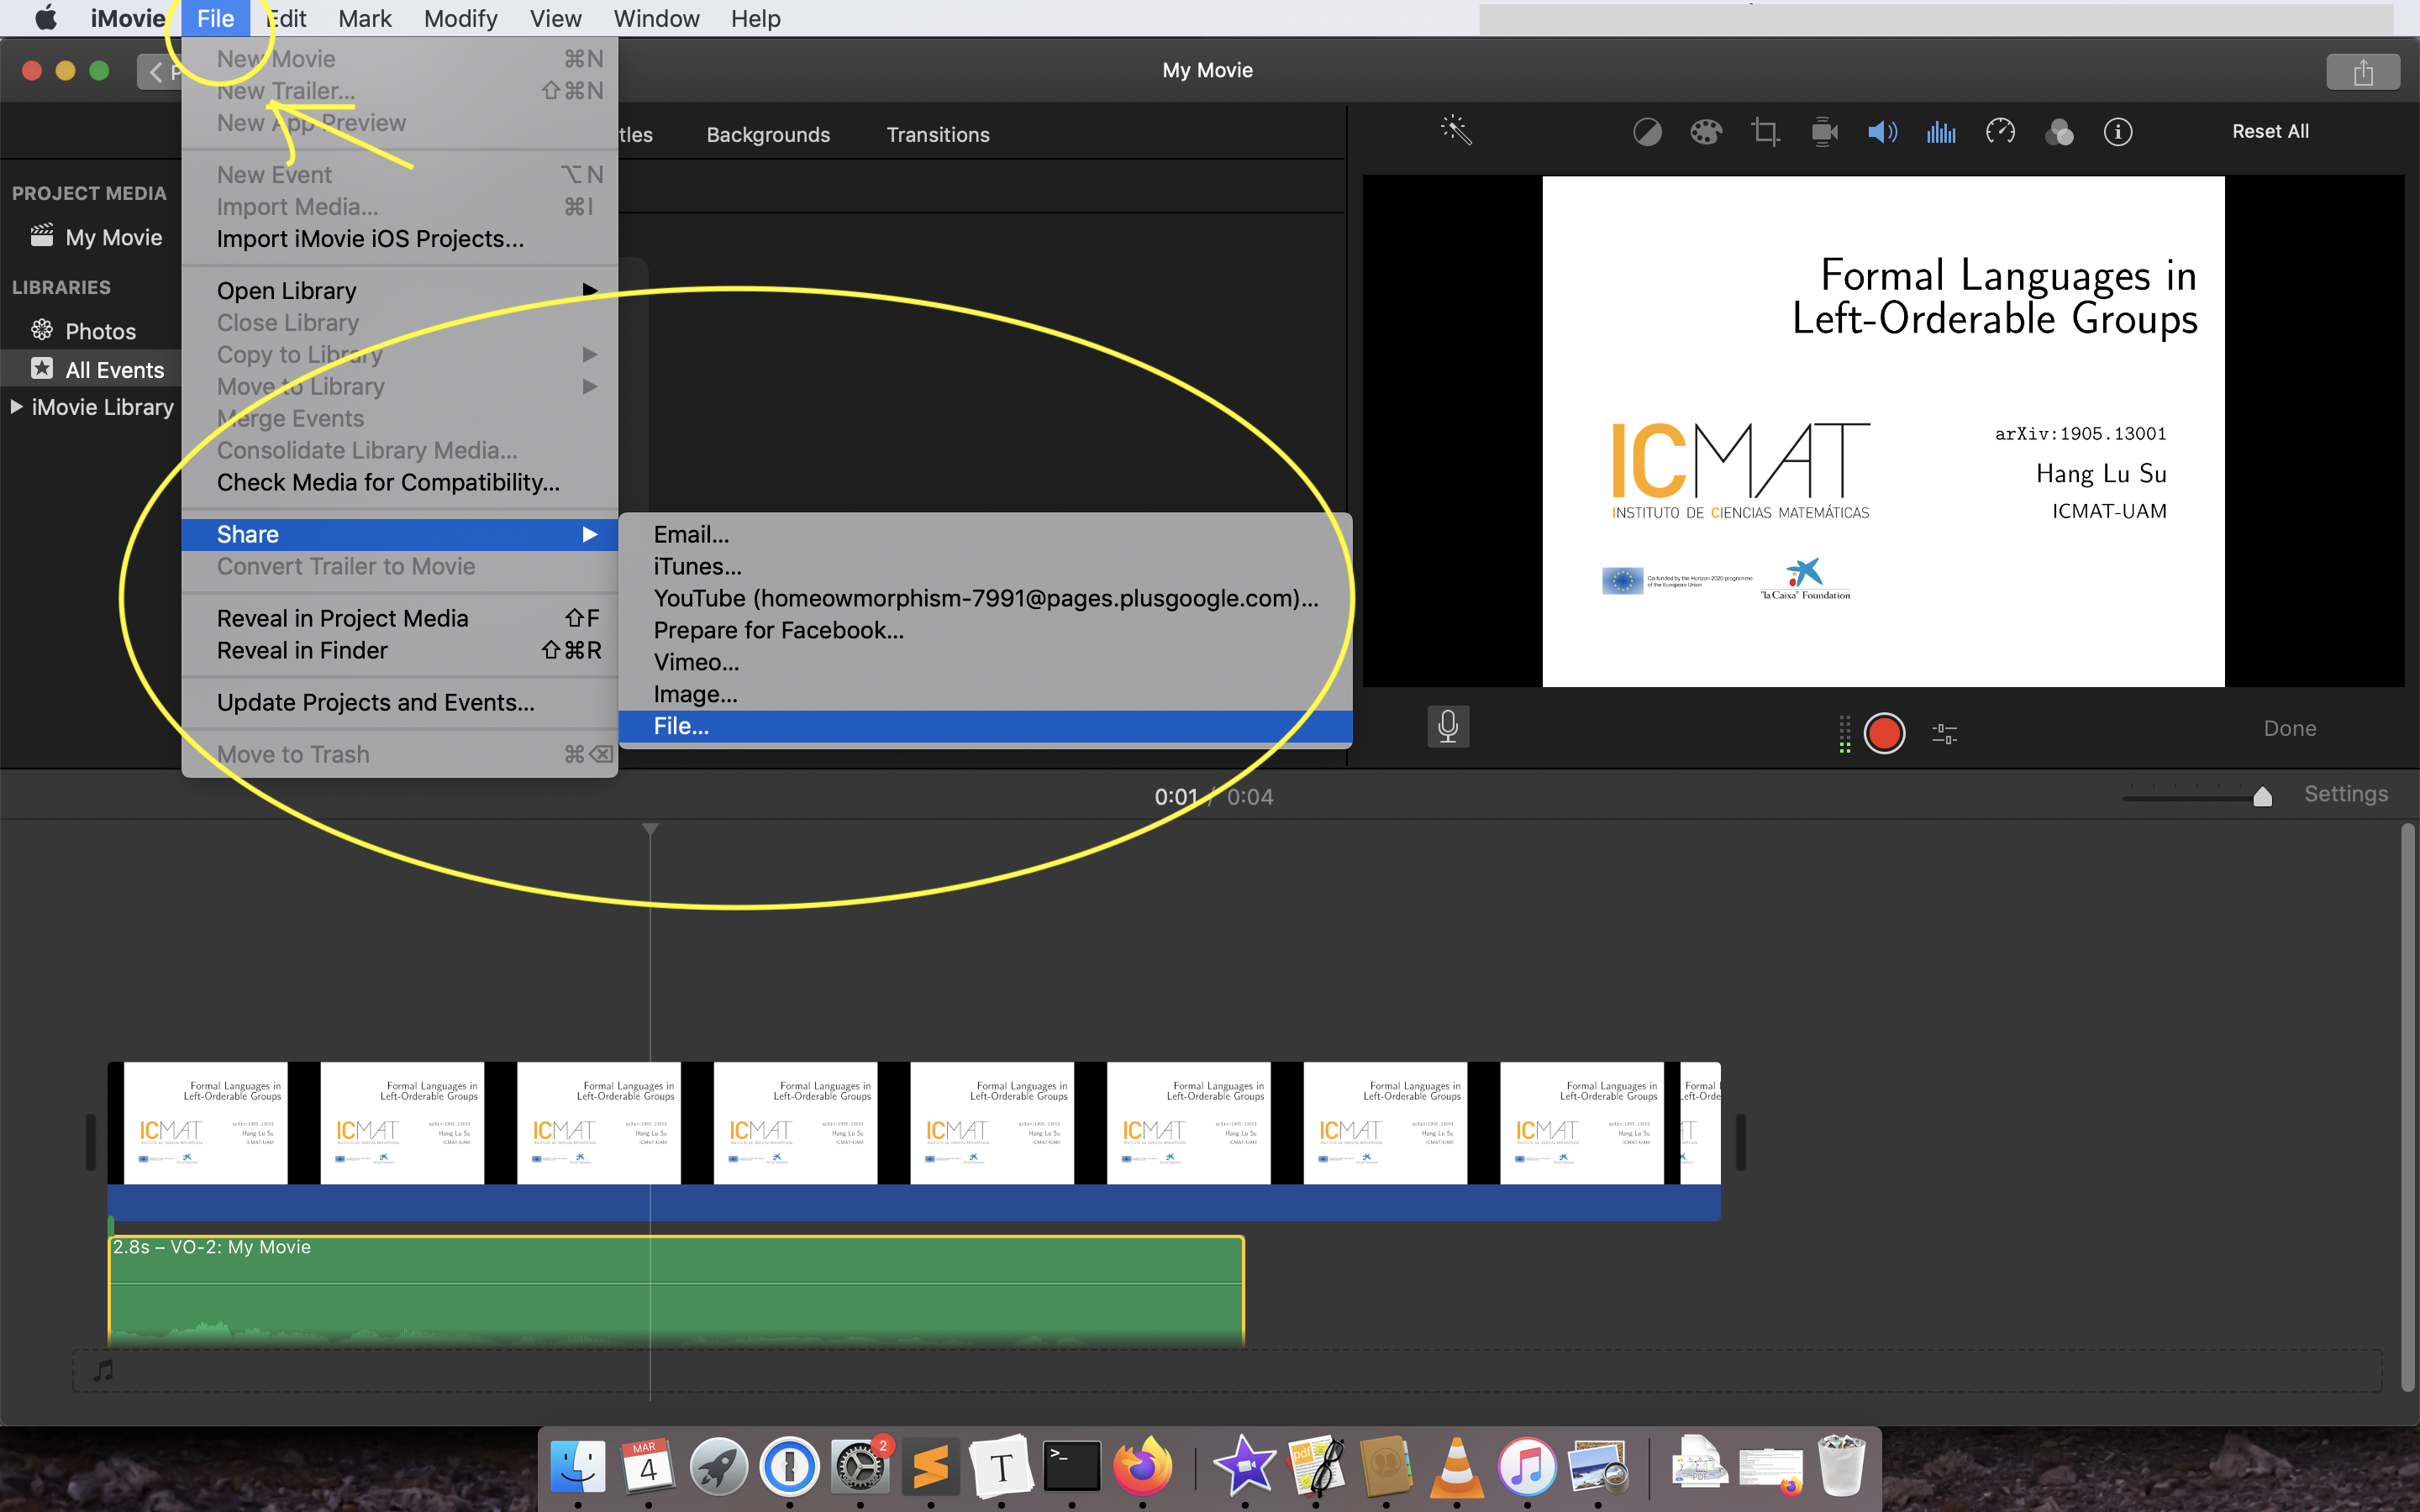Expand the Open Library submenu
Image resolution: width=2420 pixels, height=1512 pixels.
pos(400,291)
